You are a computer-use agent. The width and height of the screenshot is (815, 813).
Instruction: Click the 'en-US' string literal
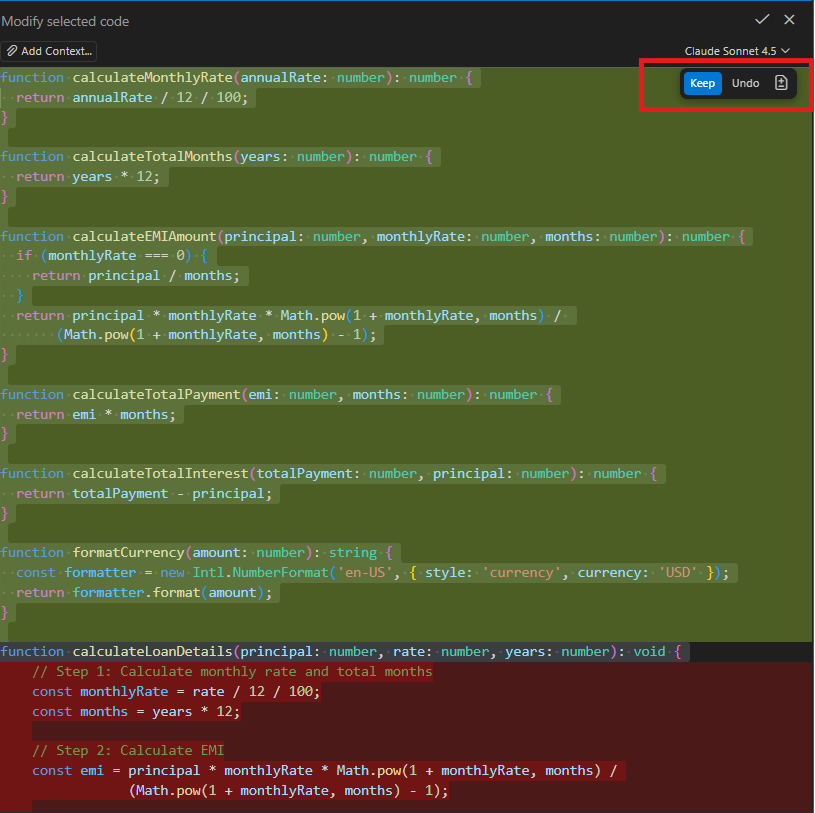point(364,573)
